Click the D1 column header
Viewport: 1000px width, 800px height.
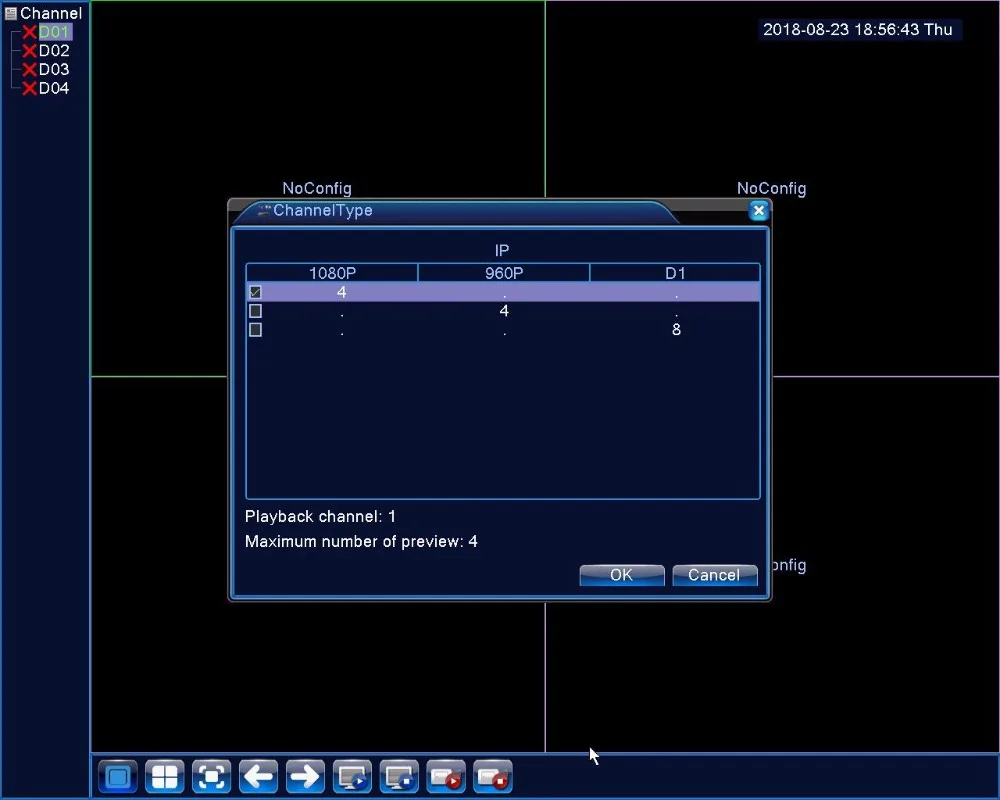coord(675,273)
